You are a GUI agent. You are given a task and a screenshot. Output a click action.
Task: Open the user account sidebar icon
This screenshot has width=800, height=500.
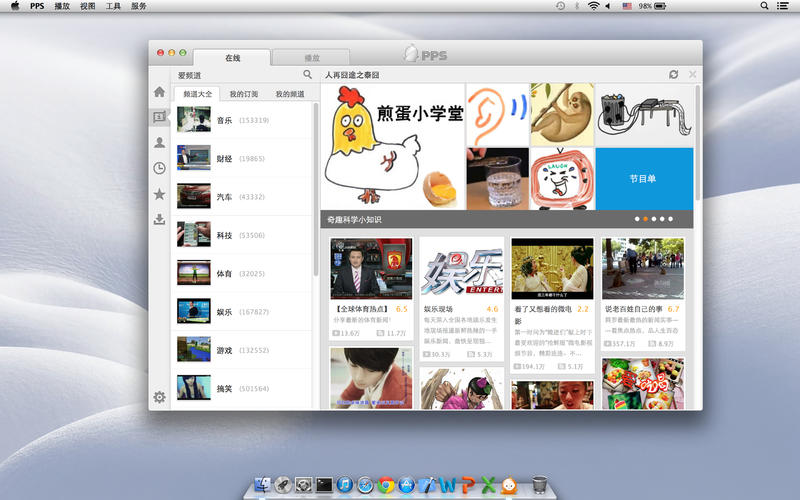[159, 142]
